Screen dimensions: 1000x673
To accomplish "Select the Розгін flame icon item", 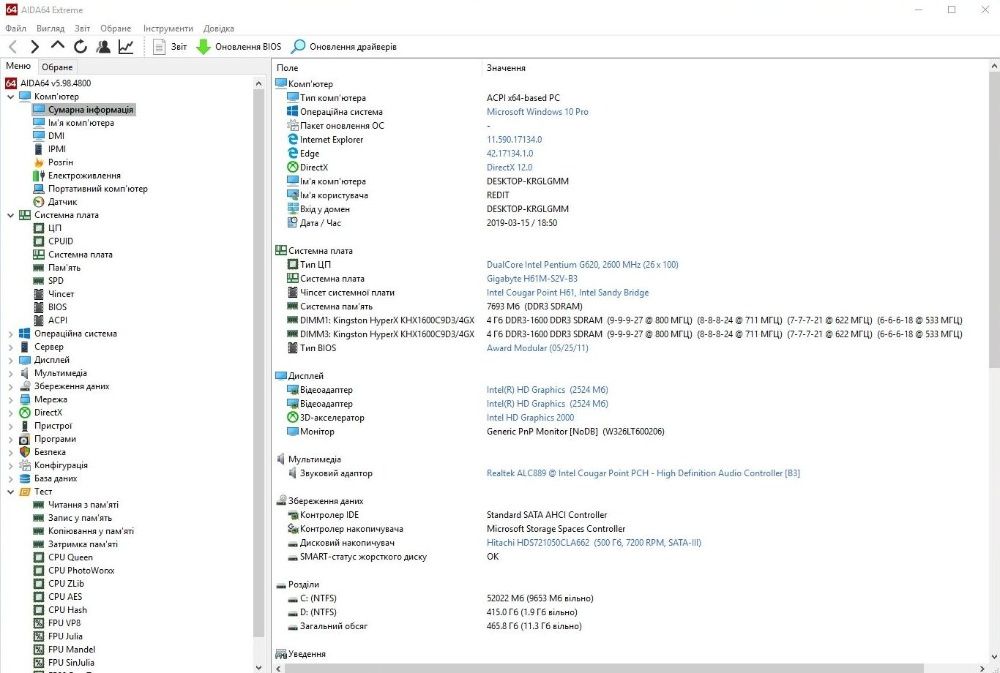I will coord(39,162).
